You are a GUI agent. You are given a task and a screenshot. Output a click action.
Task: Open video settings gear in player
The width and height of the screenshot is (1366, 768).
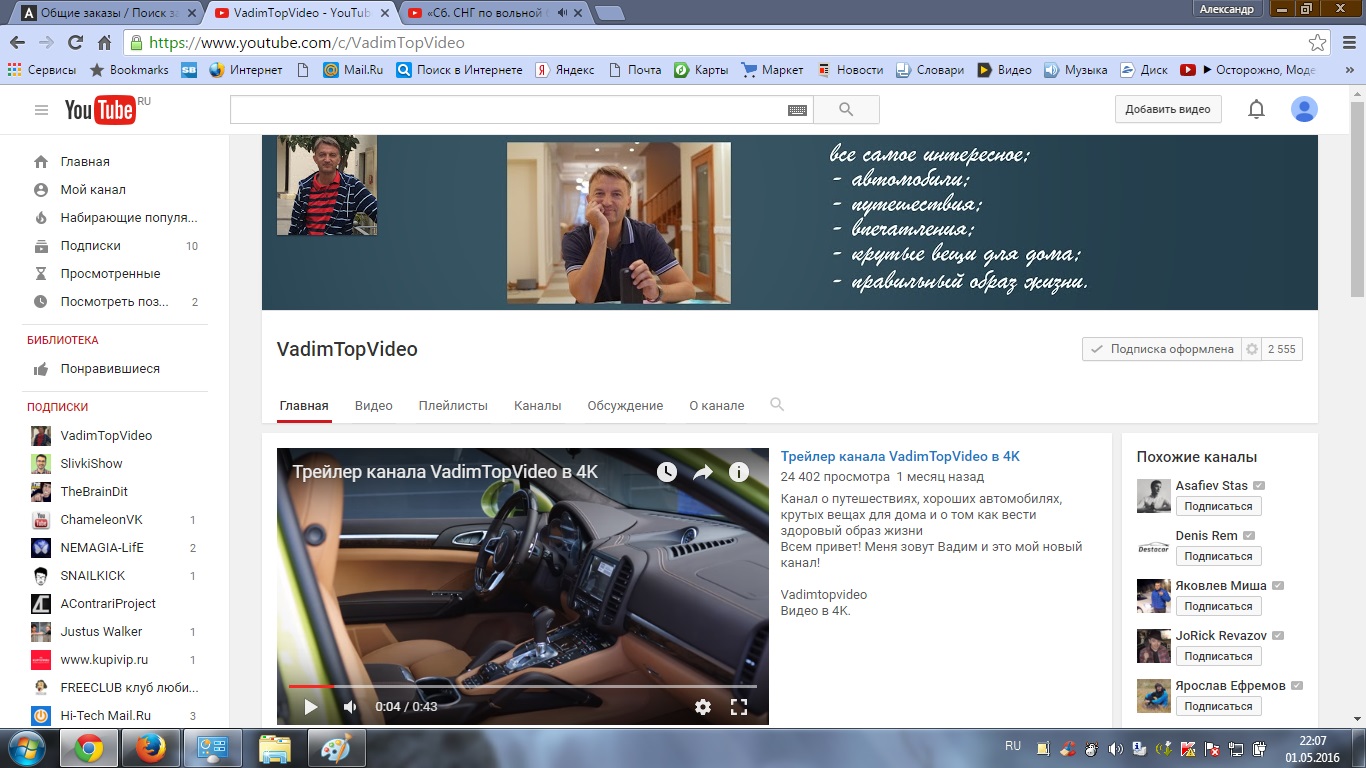point(703,707)
